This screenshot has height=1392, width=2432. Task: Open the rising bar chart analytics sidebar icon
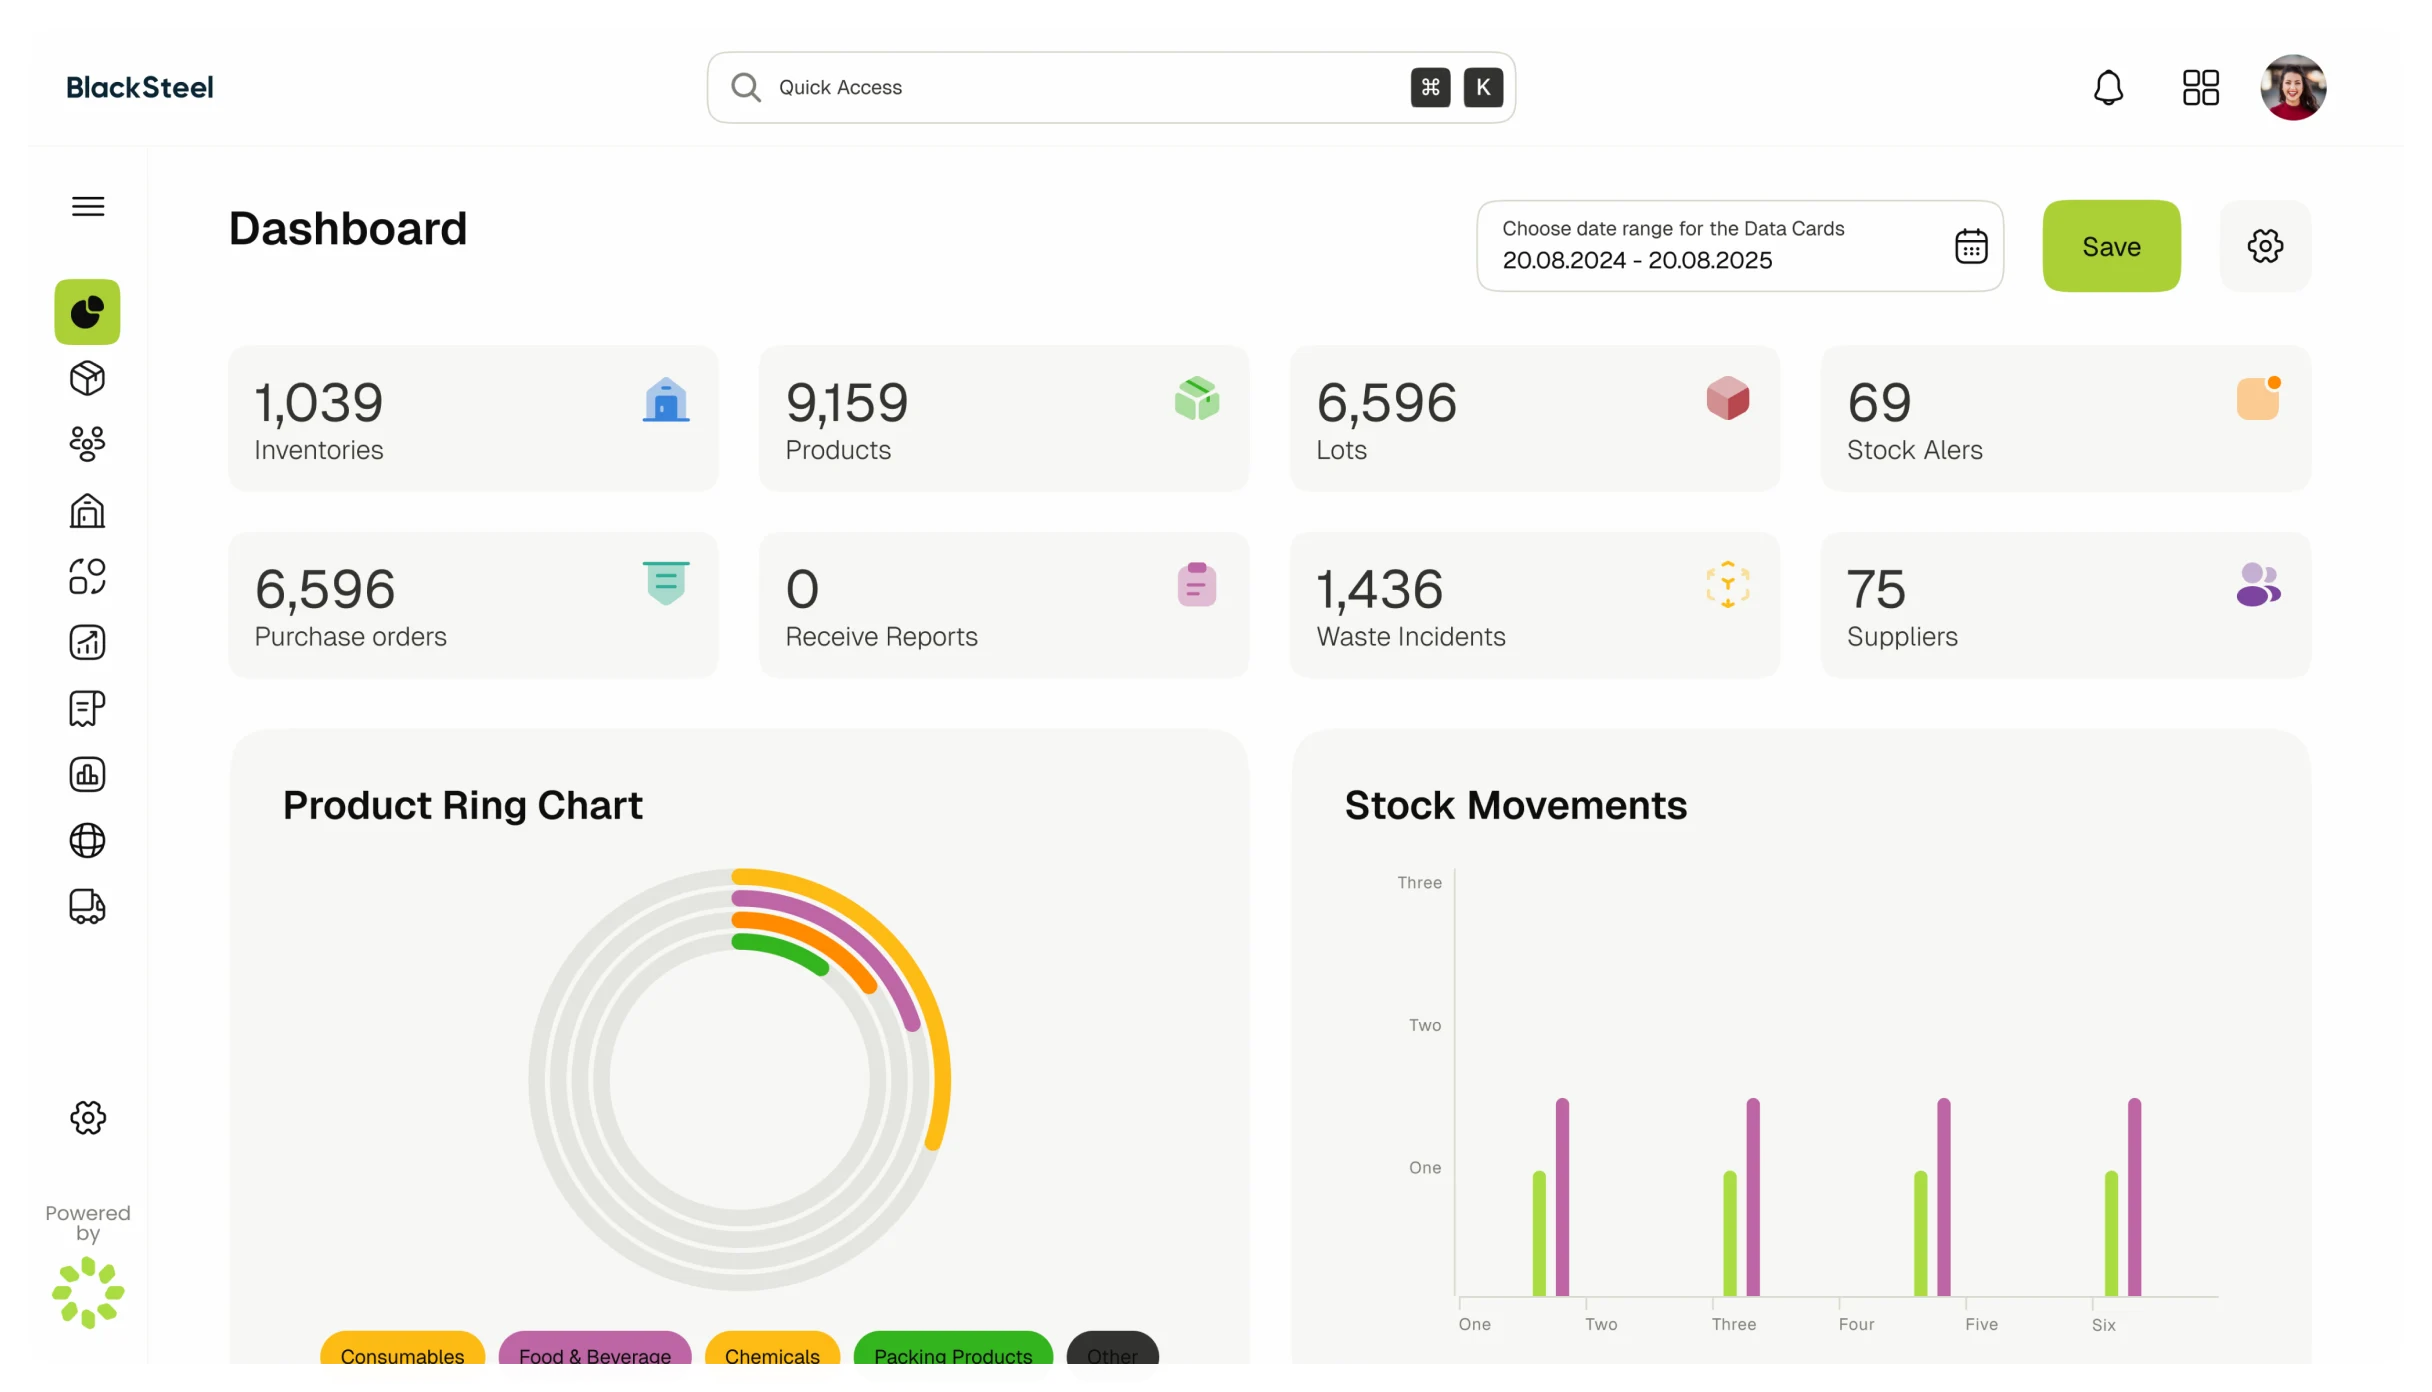pyautogui.click(x=87, y=642)
